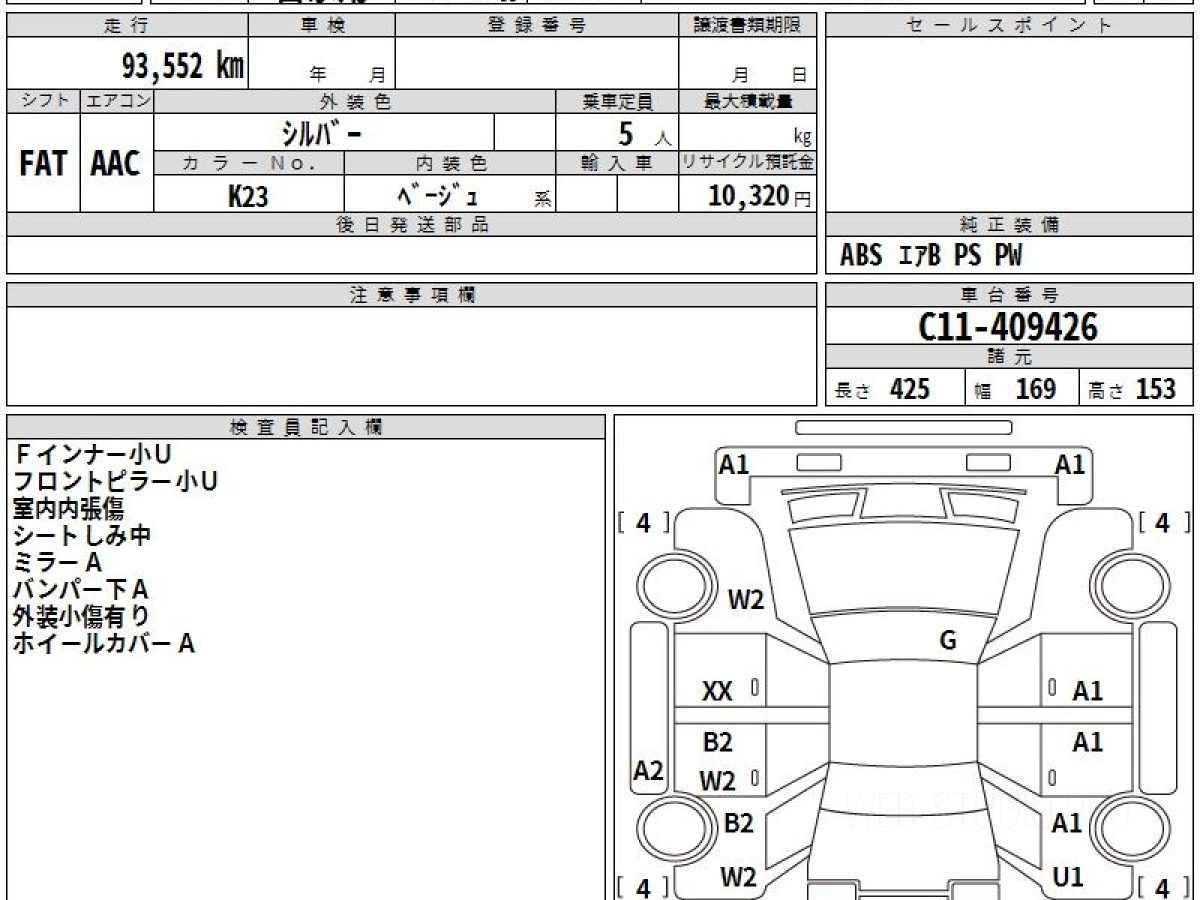
Task: Select the Fインナー小U inspector note
Action: [92, 454]
